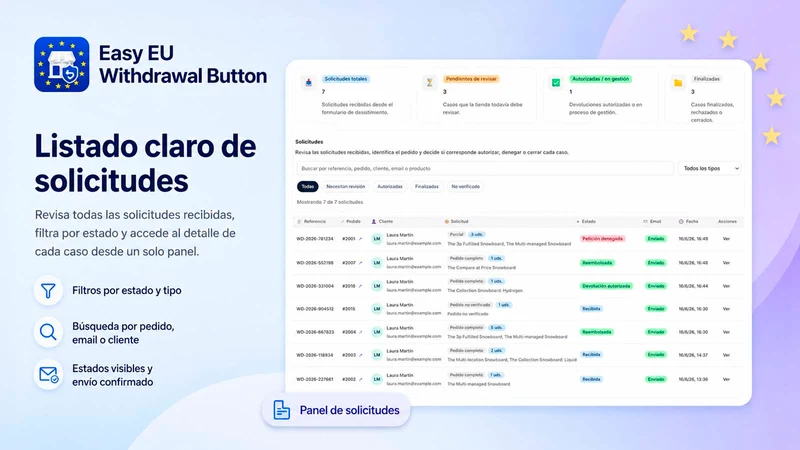The width and height of the screenshot is (800, 450).
Task: Click the Panel de solicitudes button
Action: [336, 410]
